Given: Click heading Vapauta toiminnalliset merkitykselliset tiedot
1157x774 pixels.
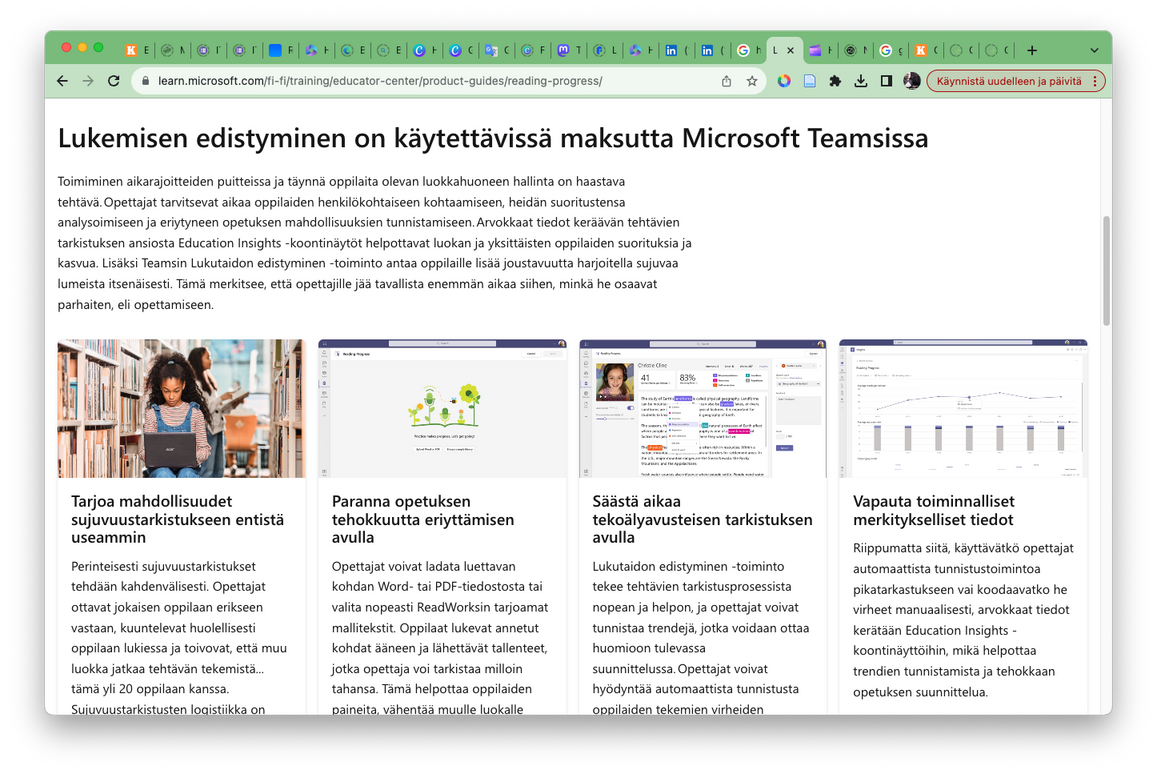Looking at the screenshot, I should (933, 511).
